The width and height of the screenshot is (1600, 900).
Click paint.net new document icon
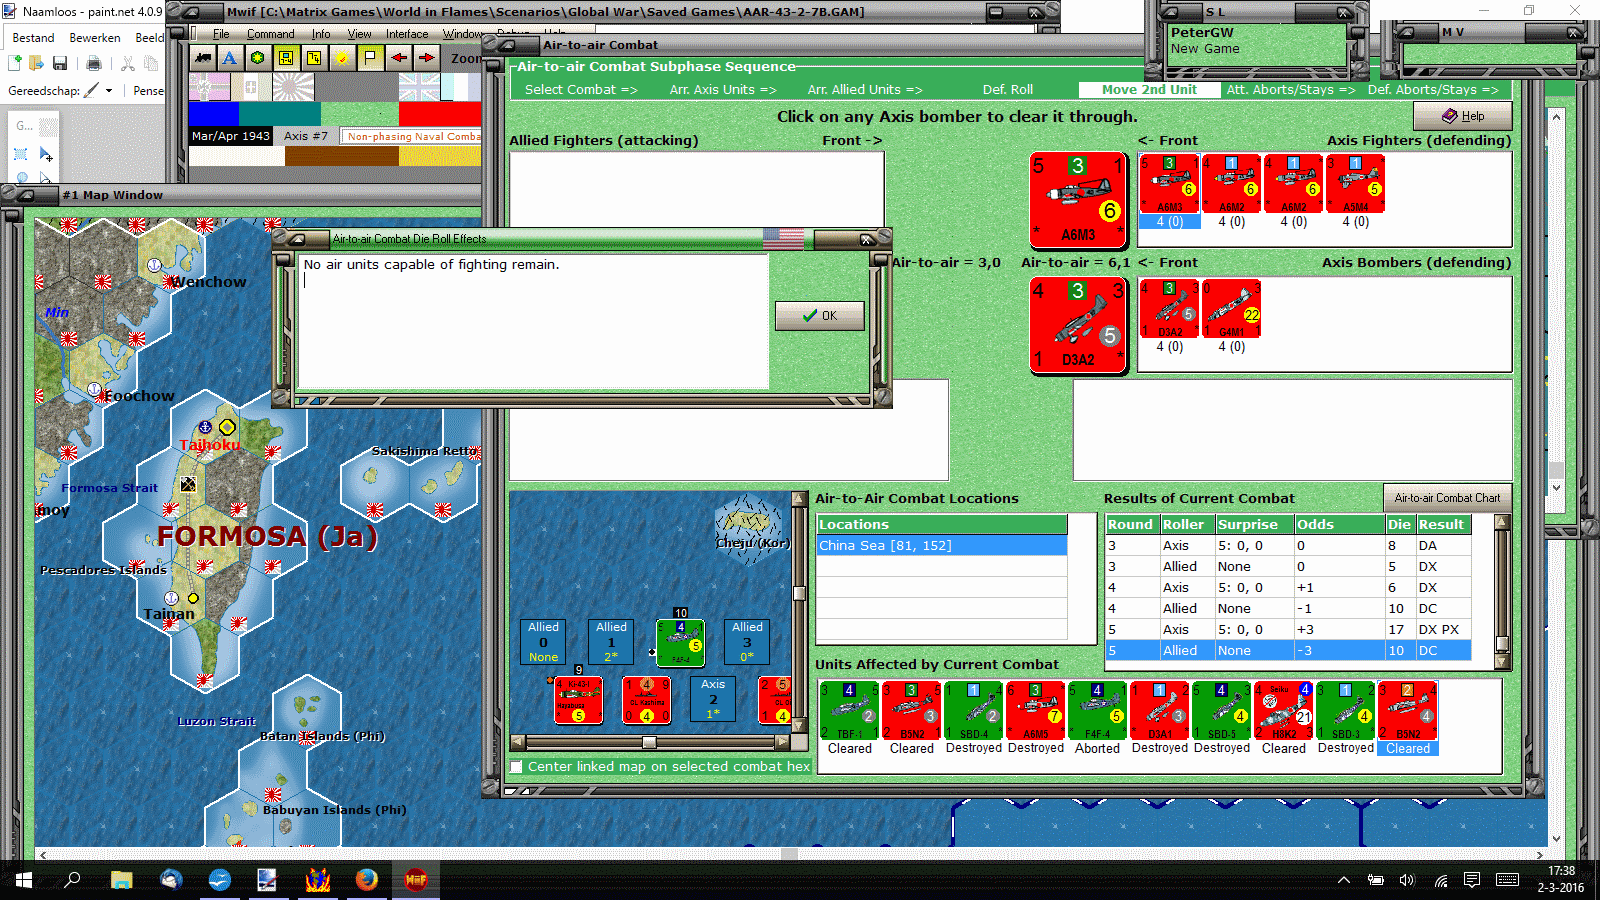[x=15, y=64]
